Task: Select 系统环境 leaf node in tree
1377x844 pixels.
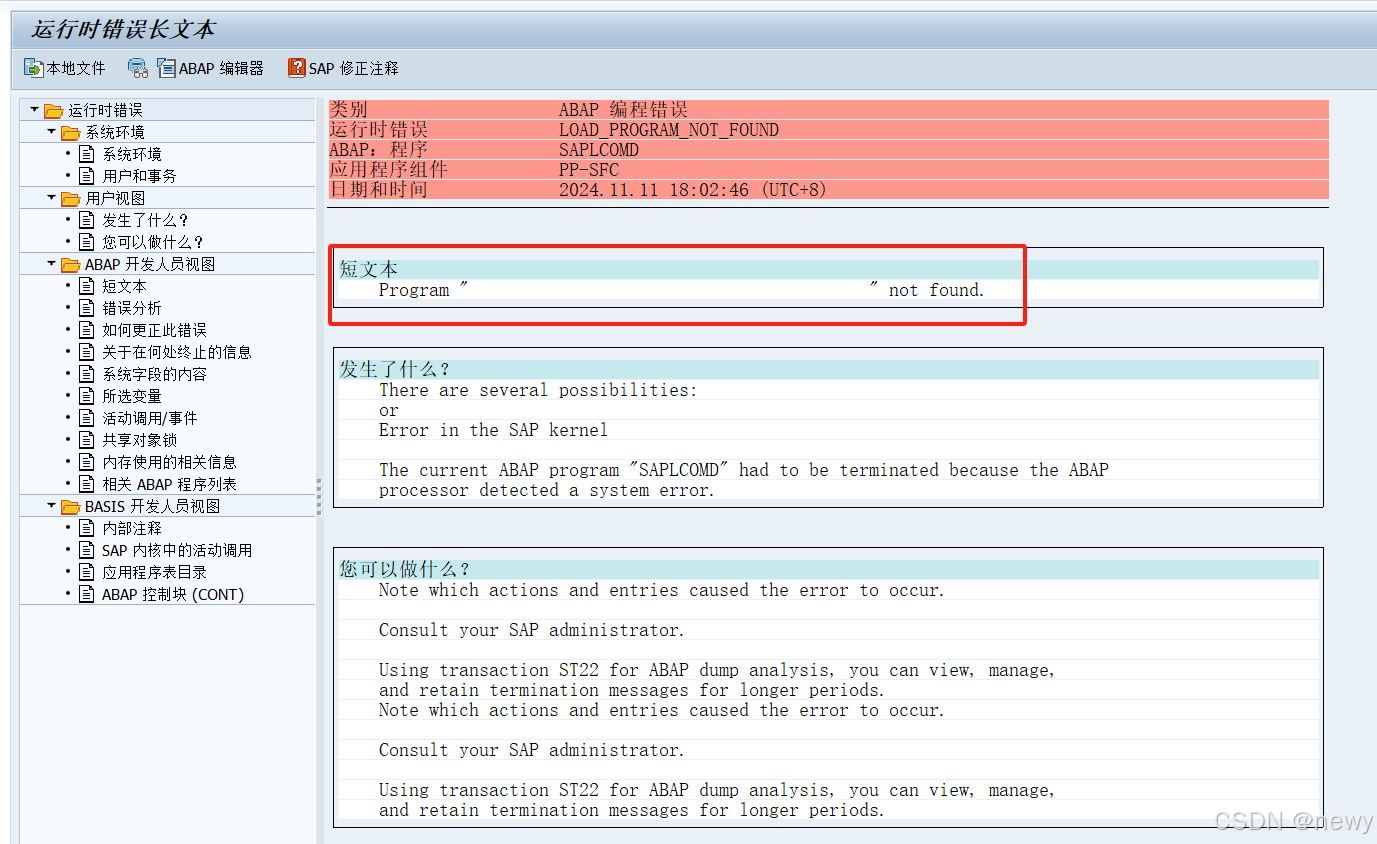Action: point(132,154)
